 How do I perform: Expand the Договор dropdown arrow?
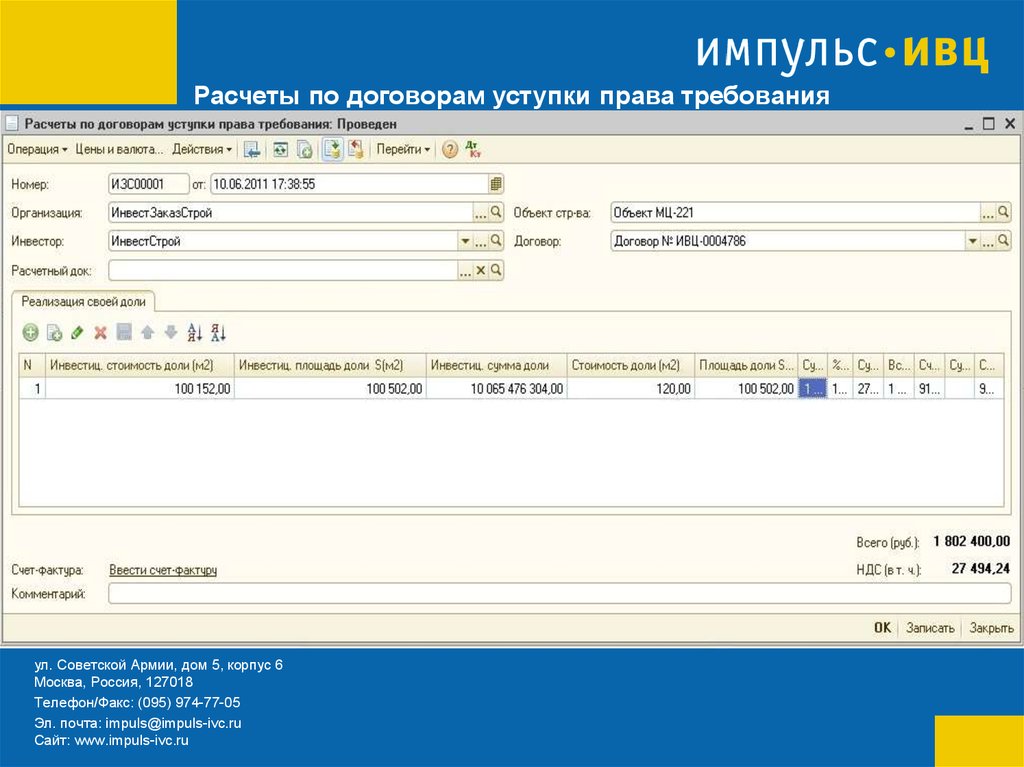click(971, 241)
